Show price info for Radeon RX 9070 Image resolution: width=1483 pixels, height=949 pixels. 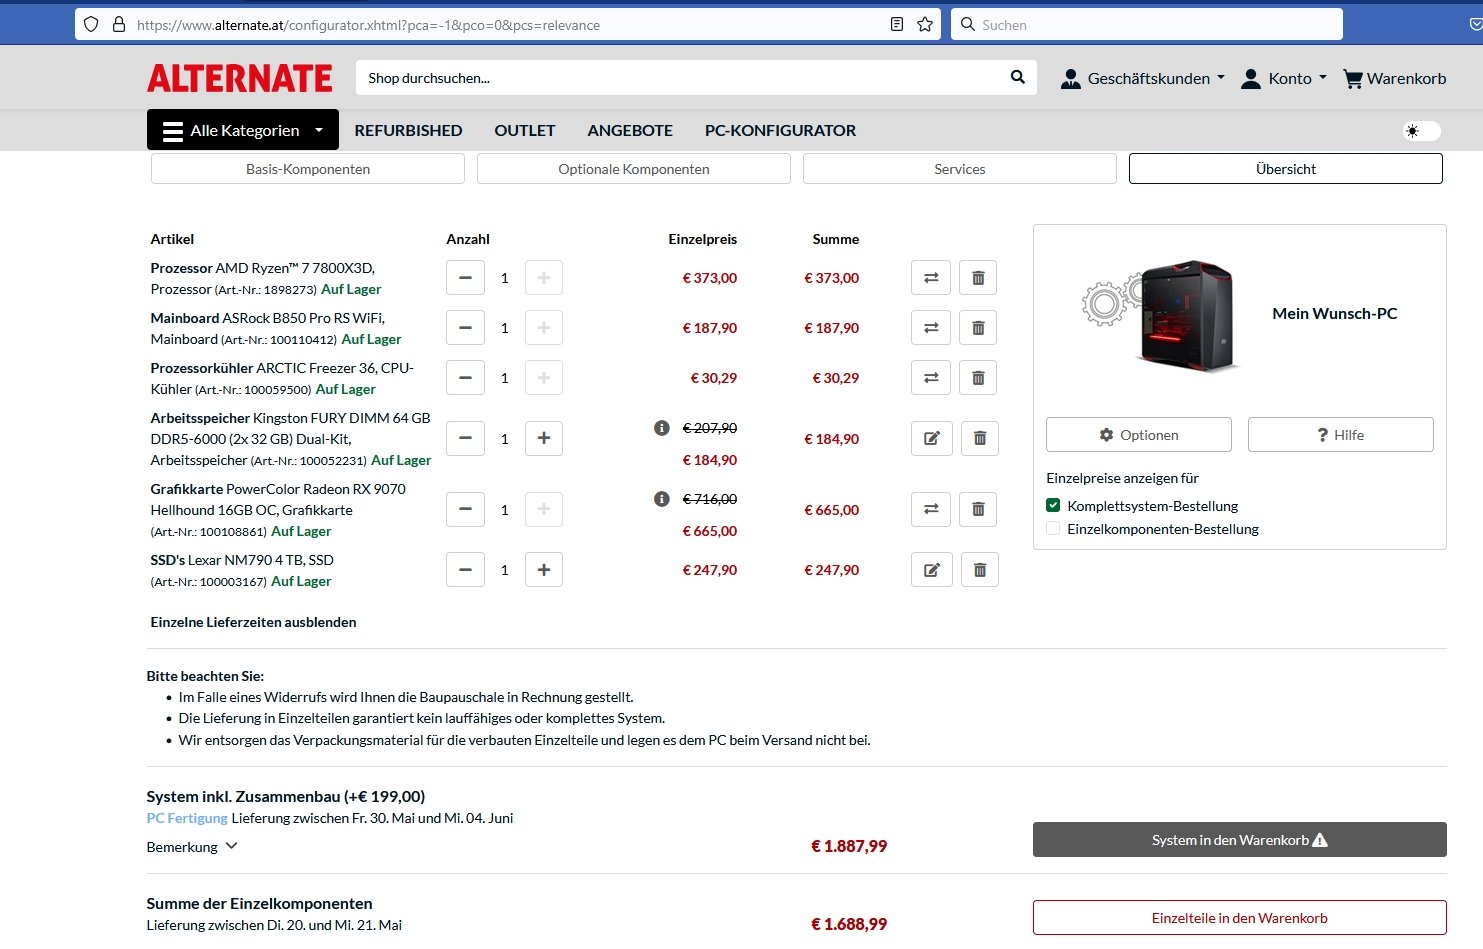(661, 499)
